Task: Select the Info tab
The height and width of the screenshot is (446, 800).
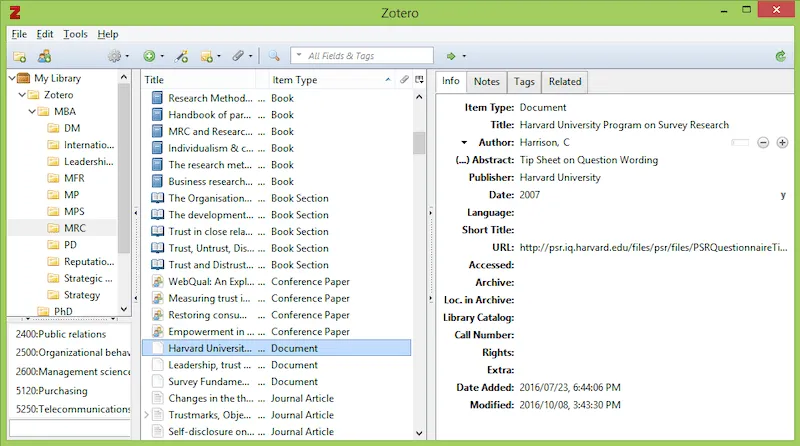Action: click(x=451, y=81)
